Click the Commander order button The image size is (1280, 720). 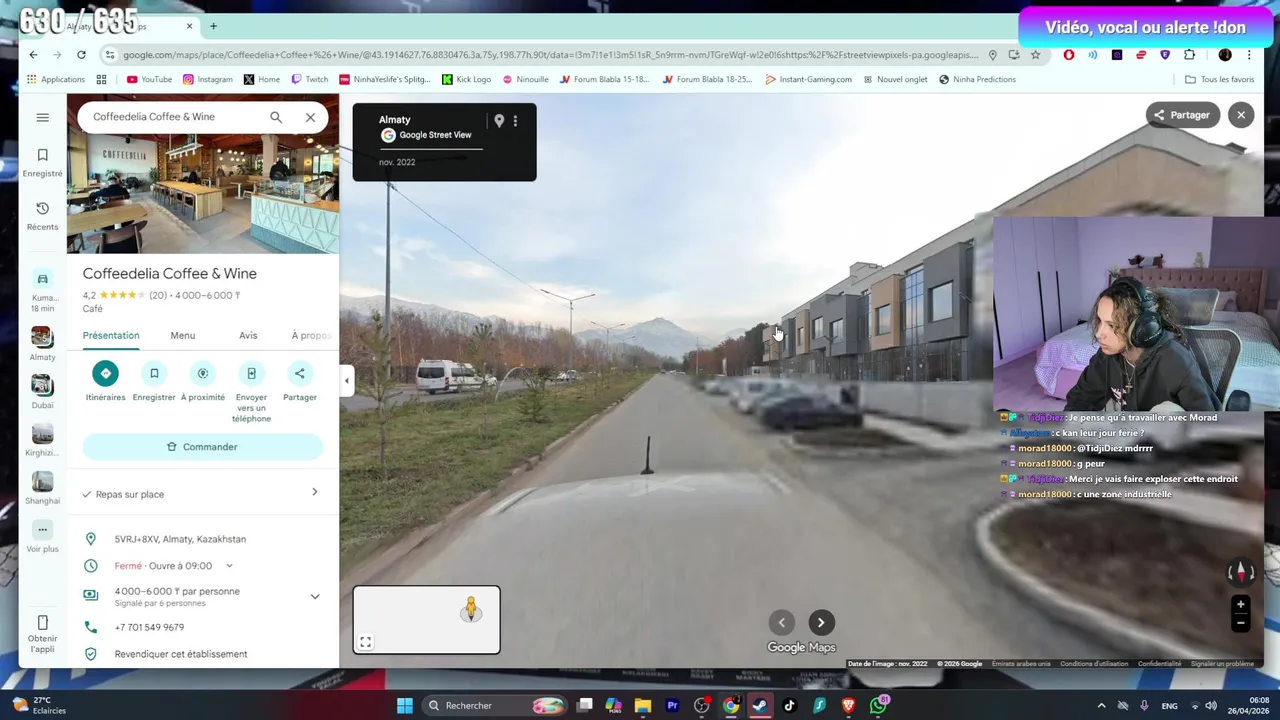(203, 447)
